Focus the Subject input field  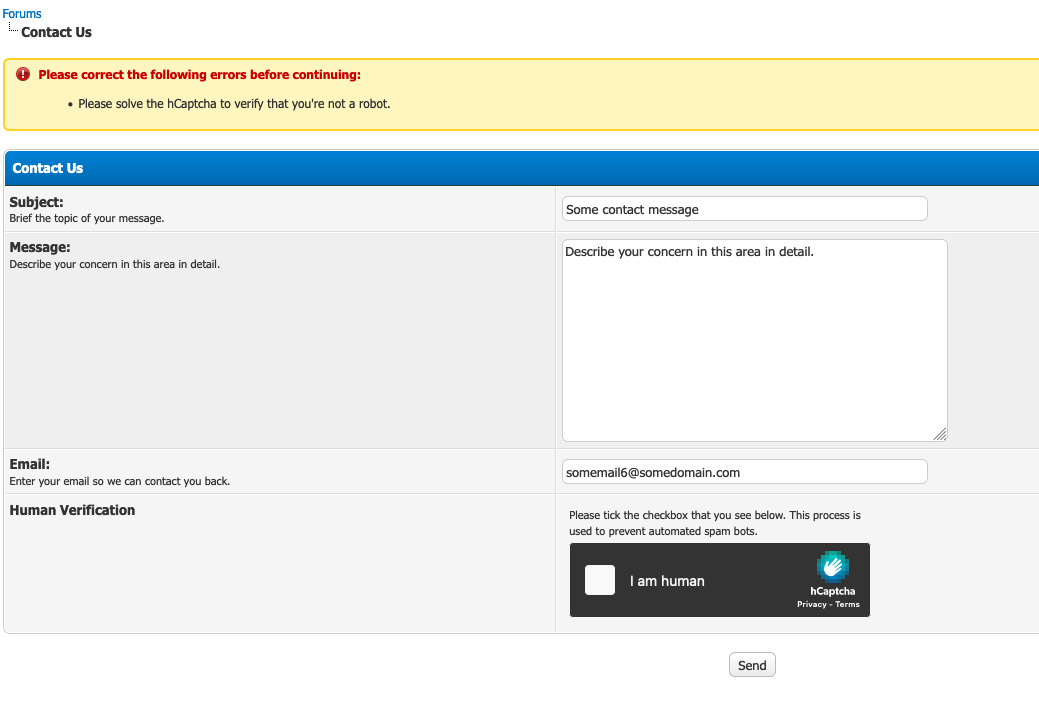[744, 209]
